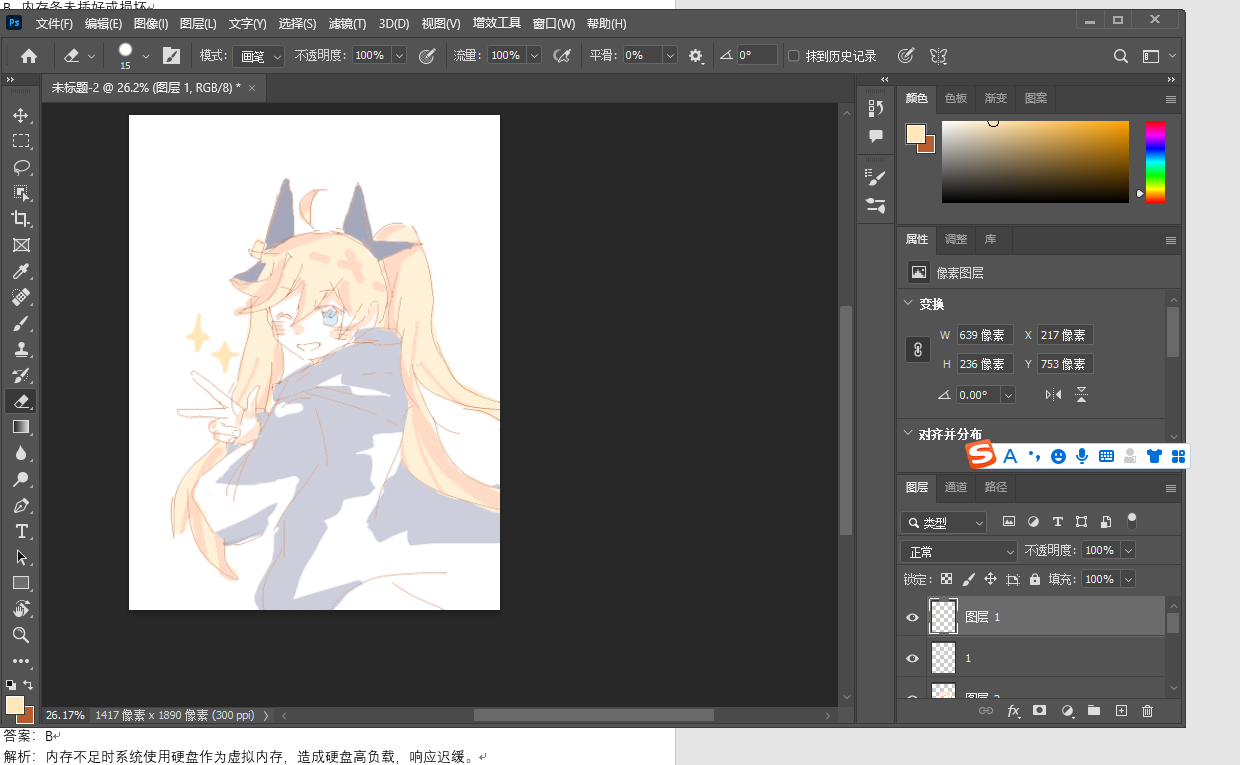Hide the 图层 1 layer visibility

point(912,618)
